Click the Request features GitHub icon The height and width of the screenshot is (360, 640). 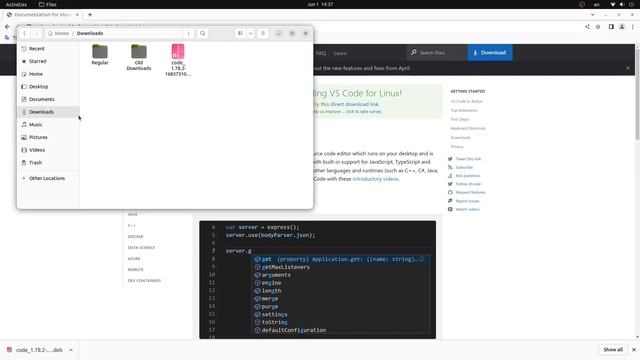click(450, 192)
